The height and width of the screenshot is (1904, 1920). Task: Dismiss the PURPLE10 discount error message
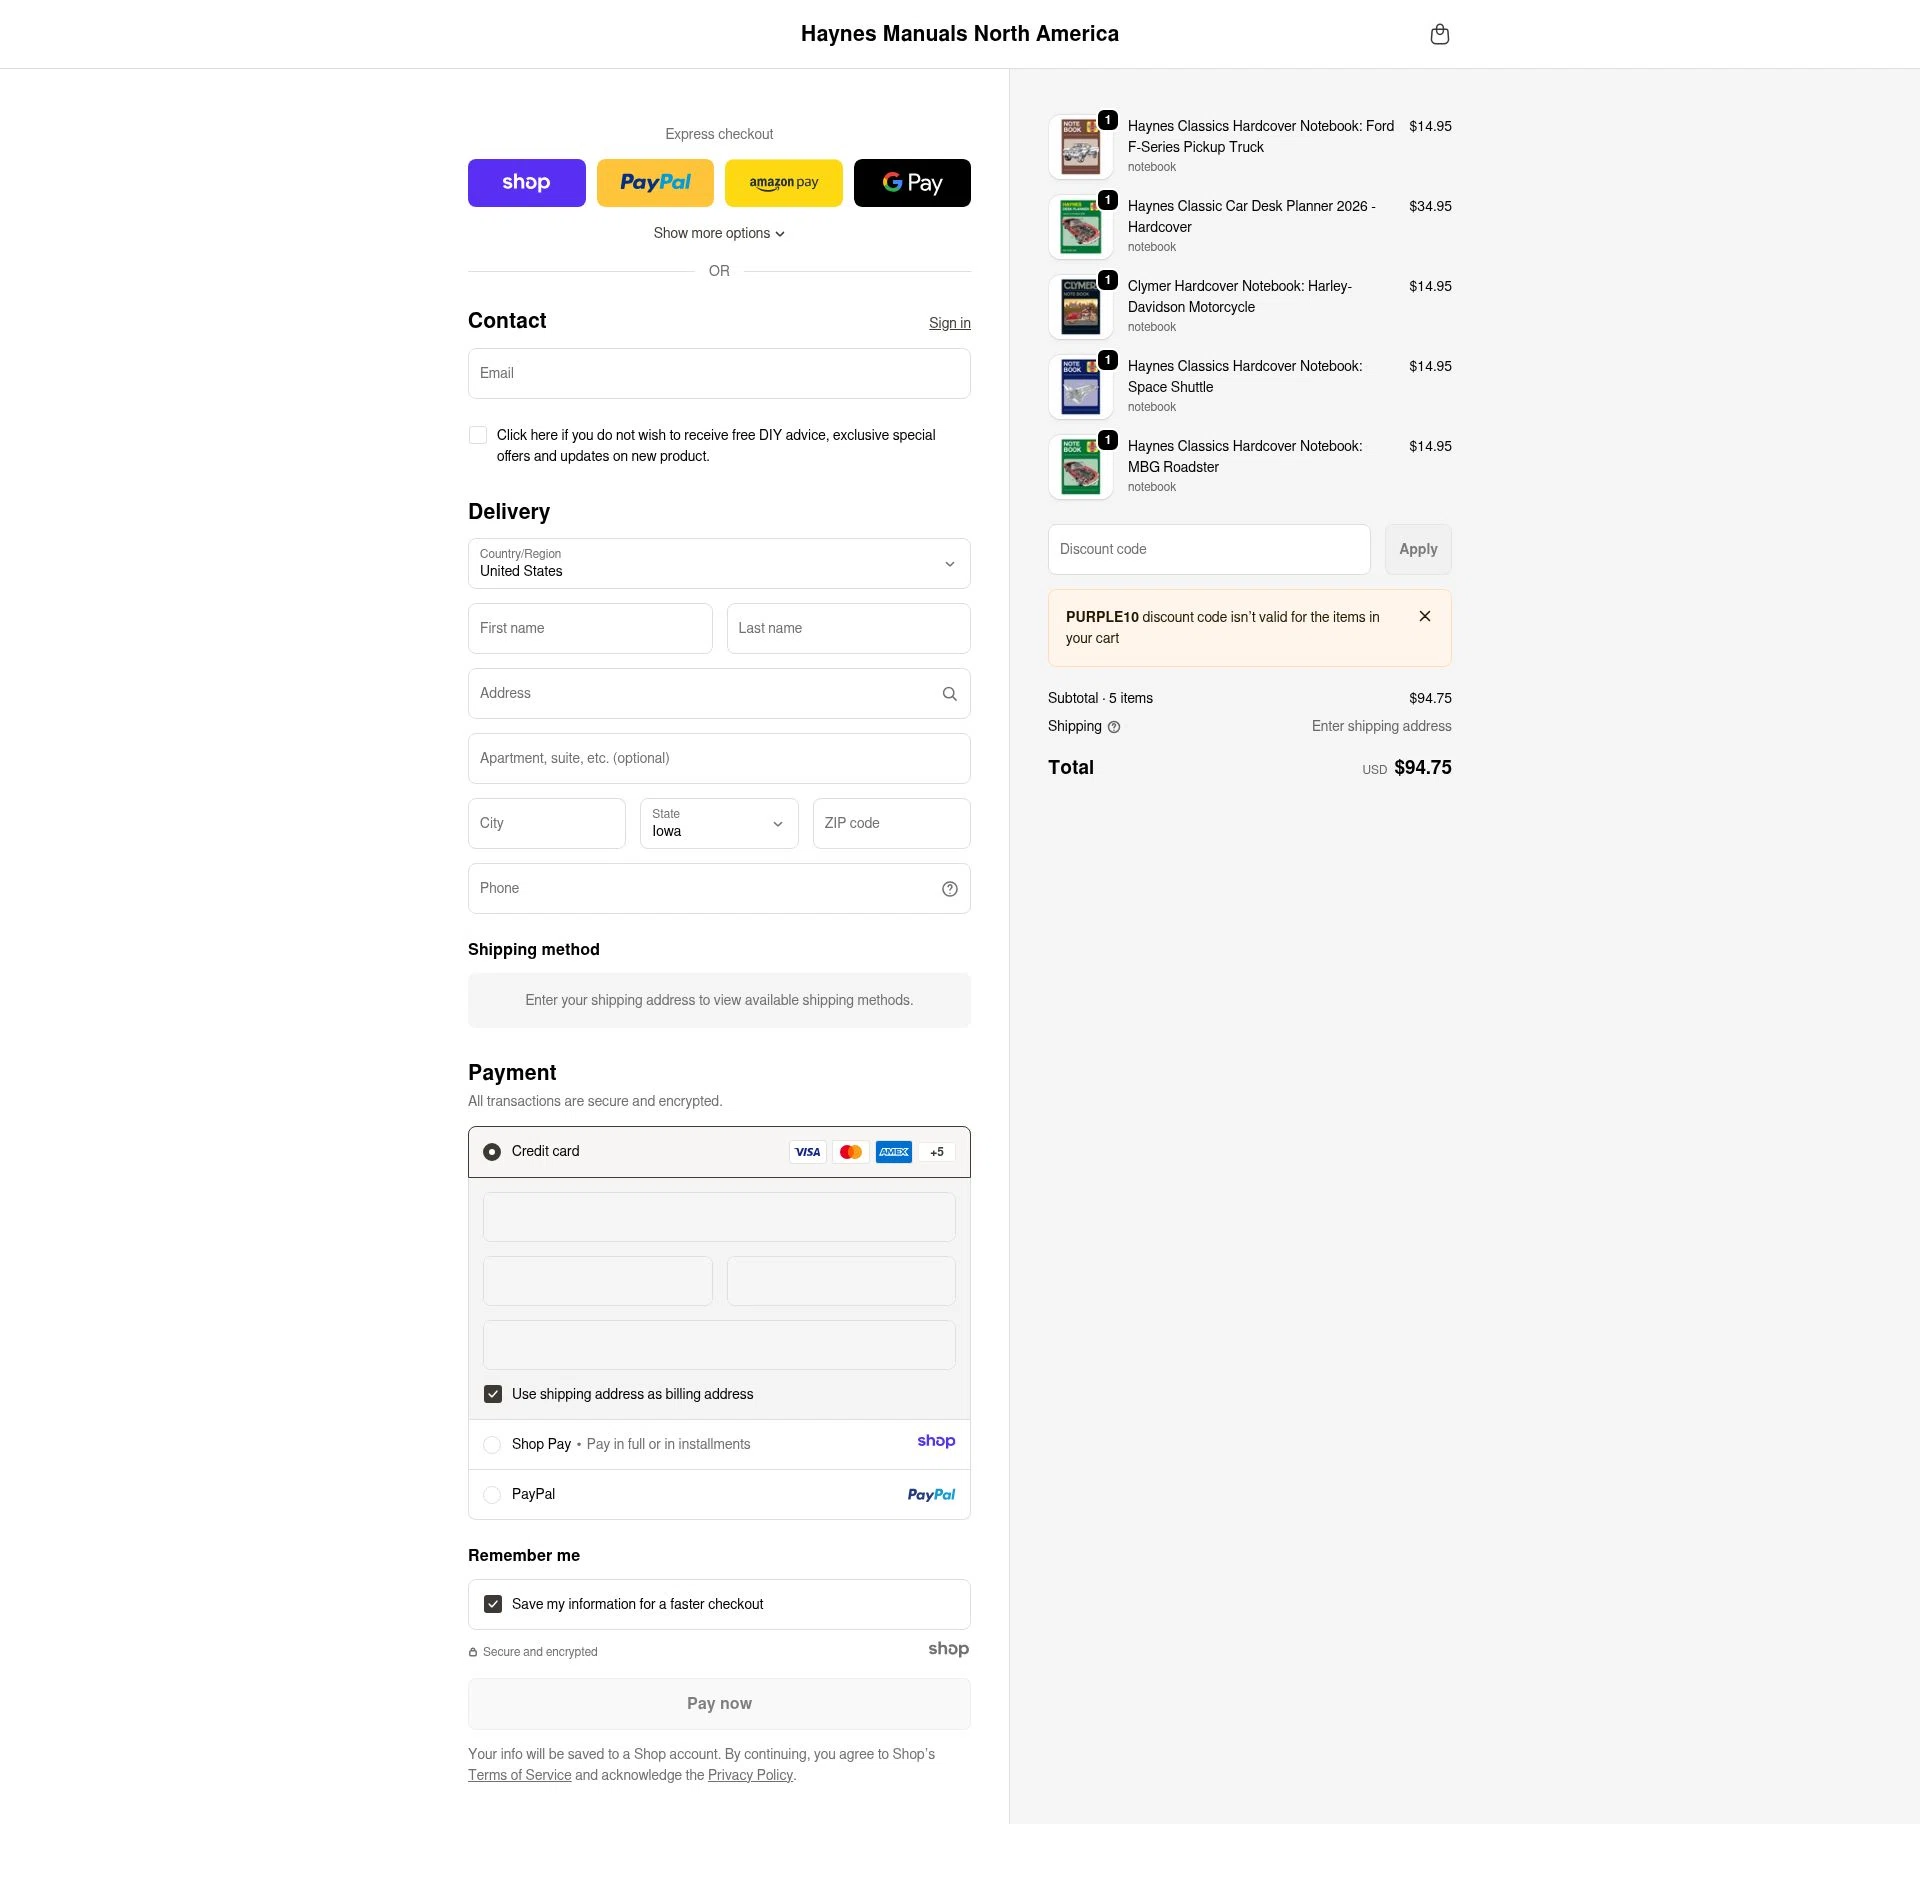coord(1425,616)
